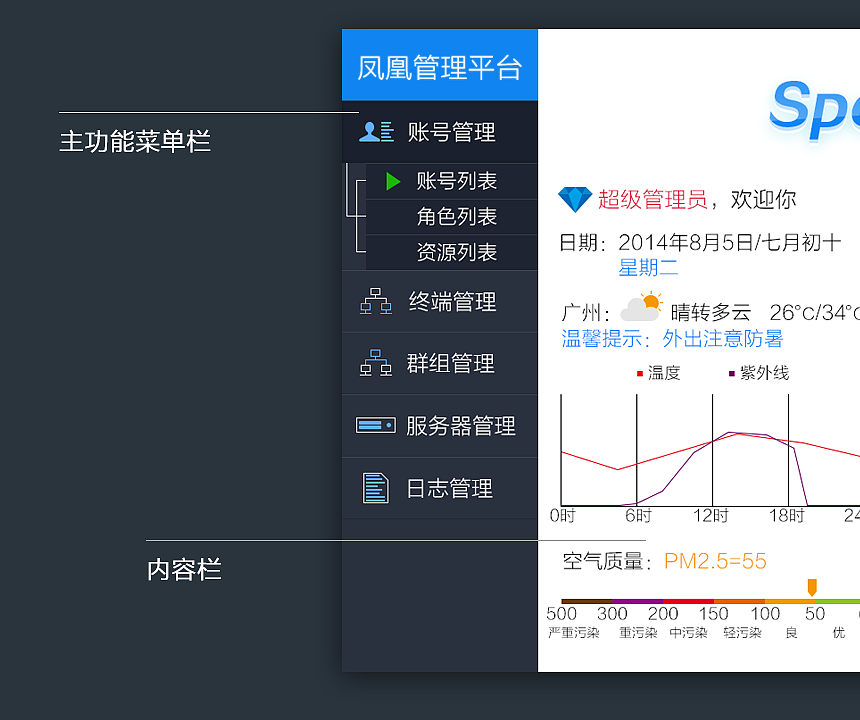Image resolution: width=860 pixels, height=720 pixels.
Task: Click the 0时 axis label
Action: click(562, 515)
